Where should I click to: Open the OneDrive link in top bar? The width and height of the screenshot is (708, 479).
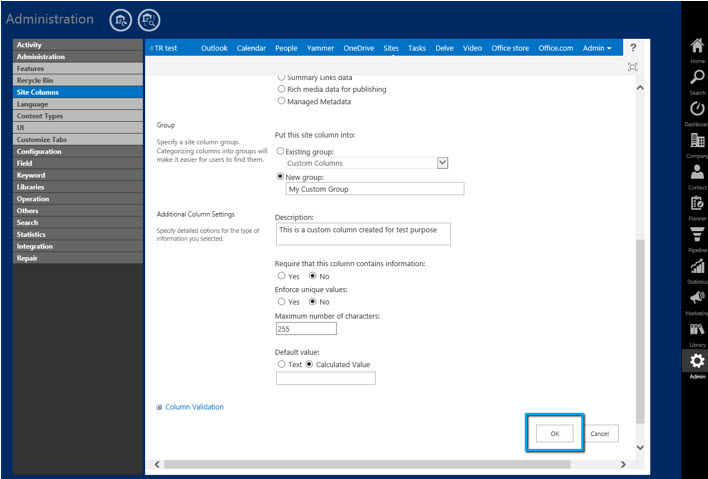359,48
